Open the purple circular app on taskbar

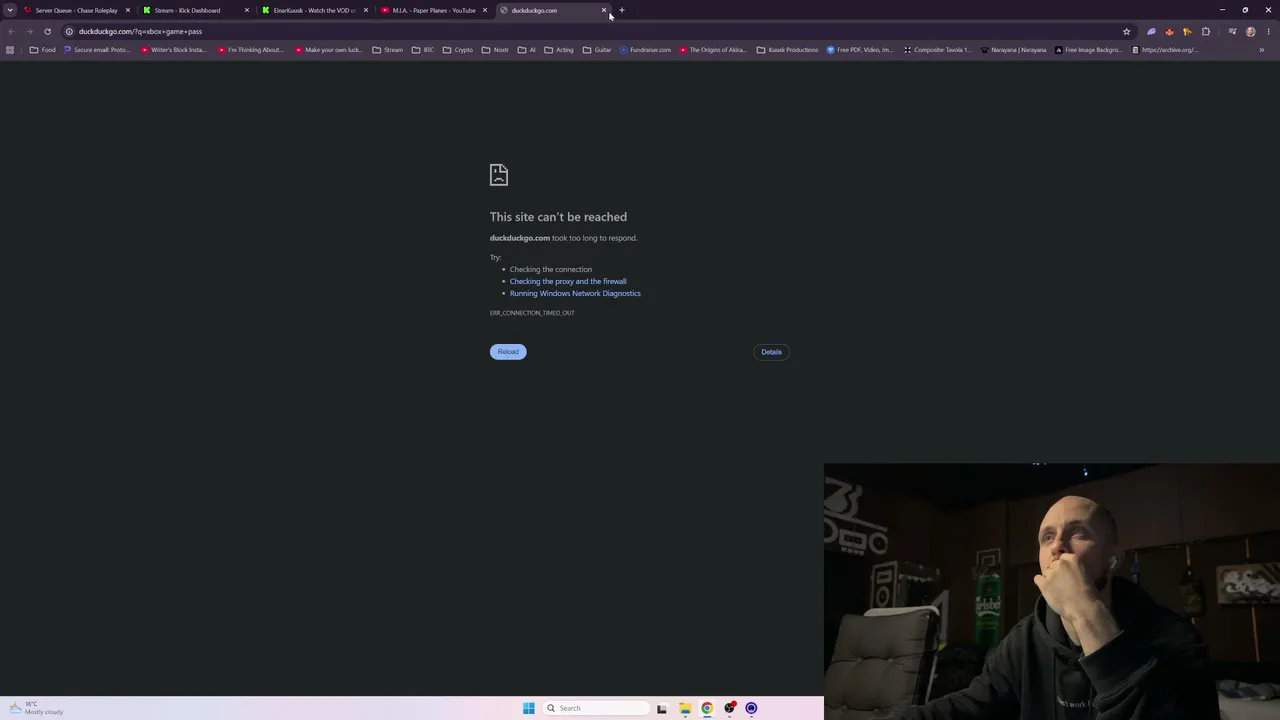click(751, 708)
